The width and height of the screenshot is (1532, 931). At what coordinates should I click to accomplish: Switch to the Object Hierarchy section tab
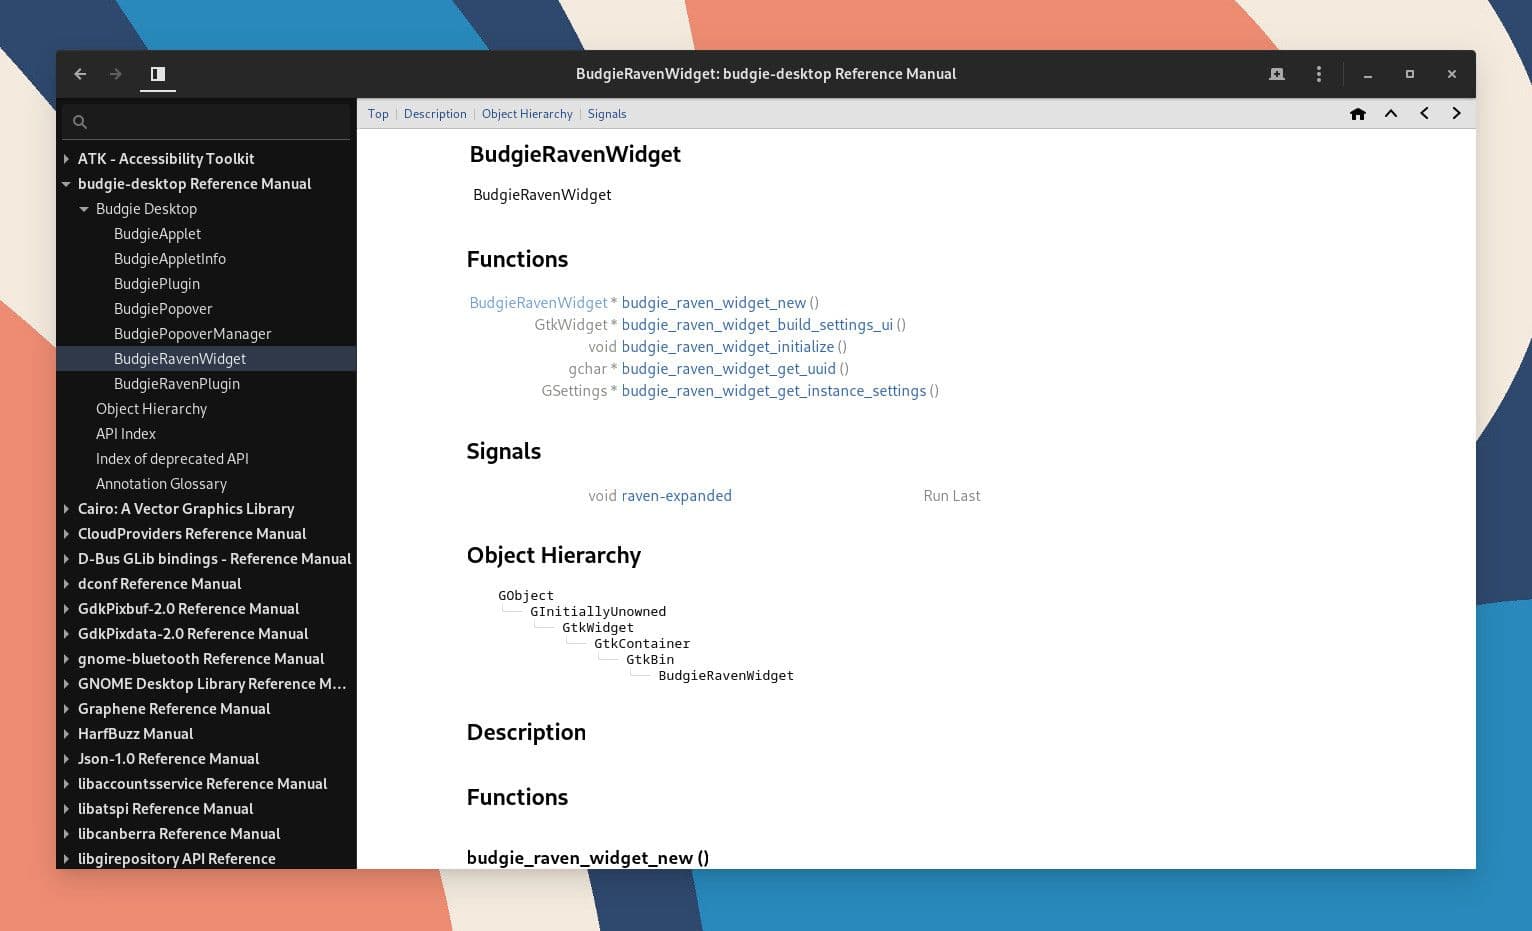coord(527,113)
